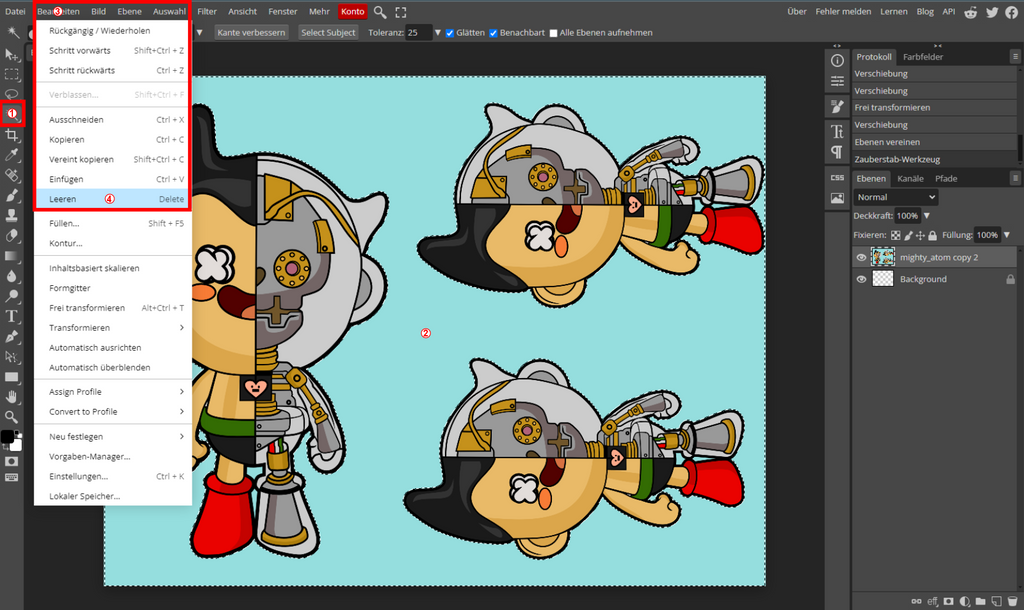Select the Eraser tool
This screenshot has width=1024, height=610.
coord(12,236)
